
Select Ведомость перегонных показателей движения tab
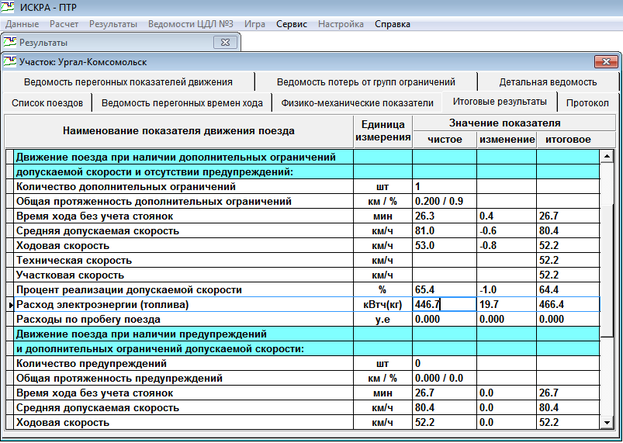point(128,82)
